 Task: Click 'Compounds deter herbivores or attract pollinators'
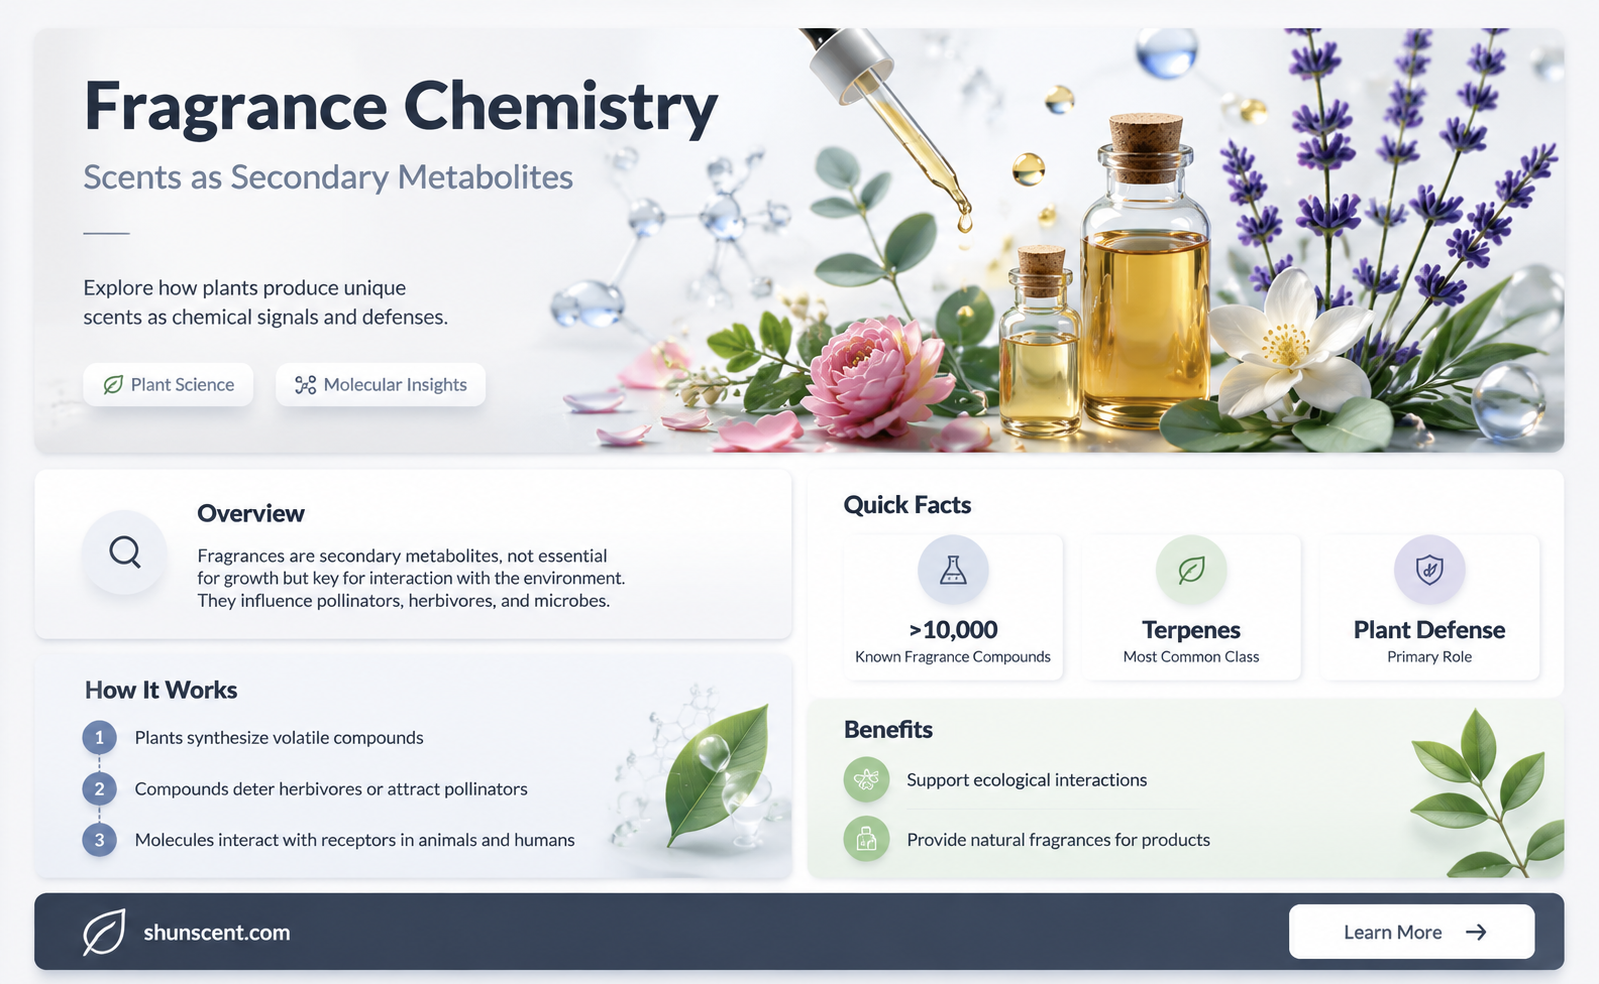(x=331, y=789)
